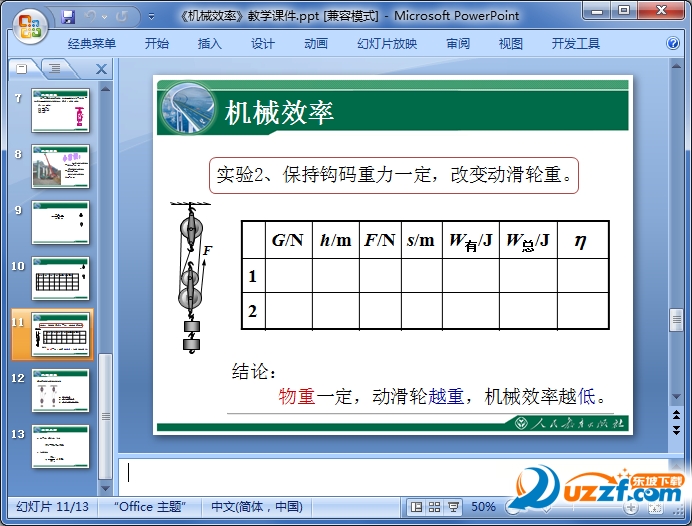Select slide 13 thumbnail
This screenshot has height=526, width=692.
click(x=60, y=447)
